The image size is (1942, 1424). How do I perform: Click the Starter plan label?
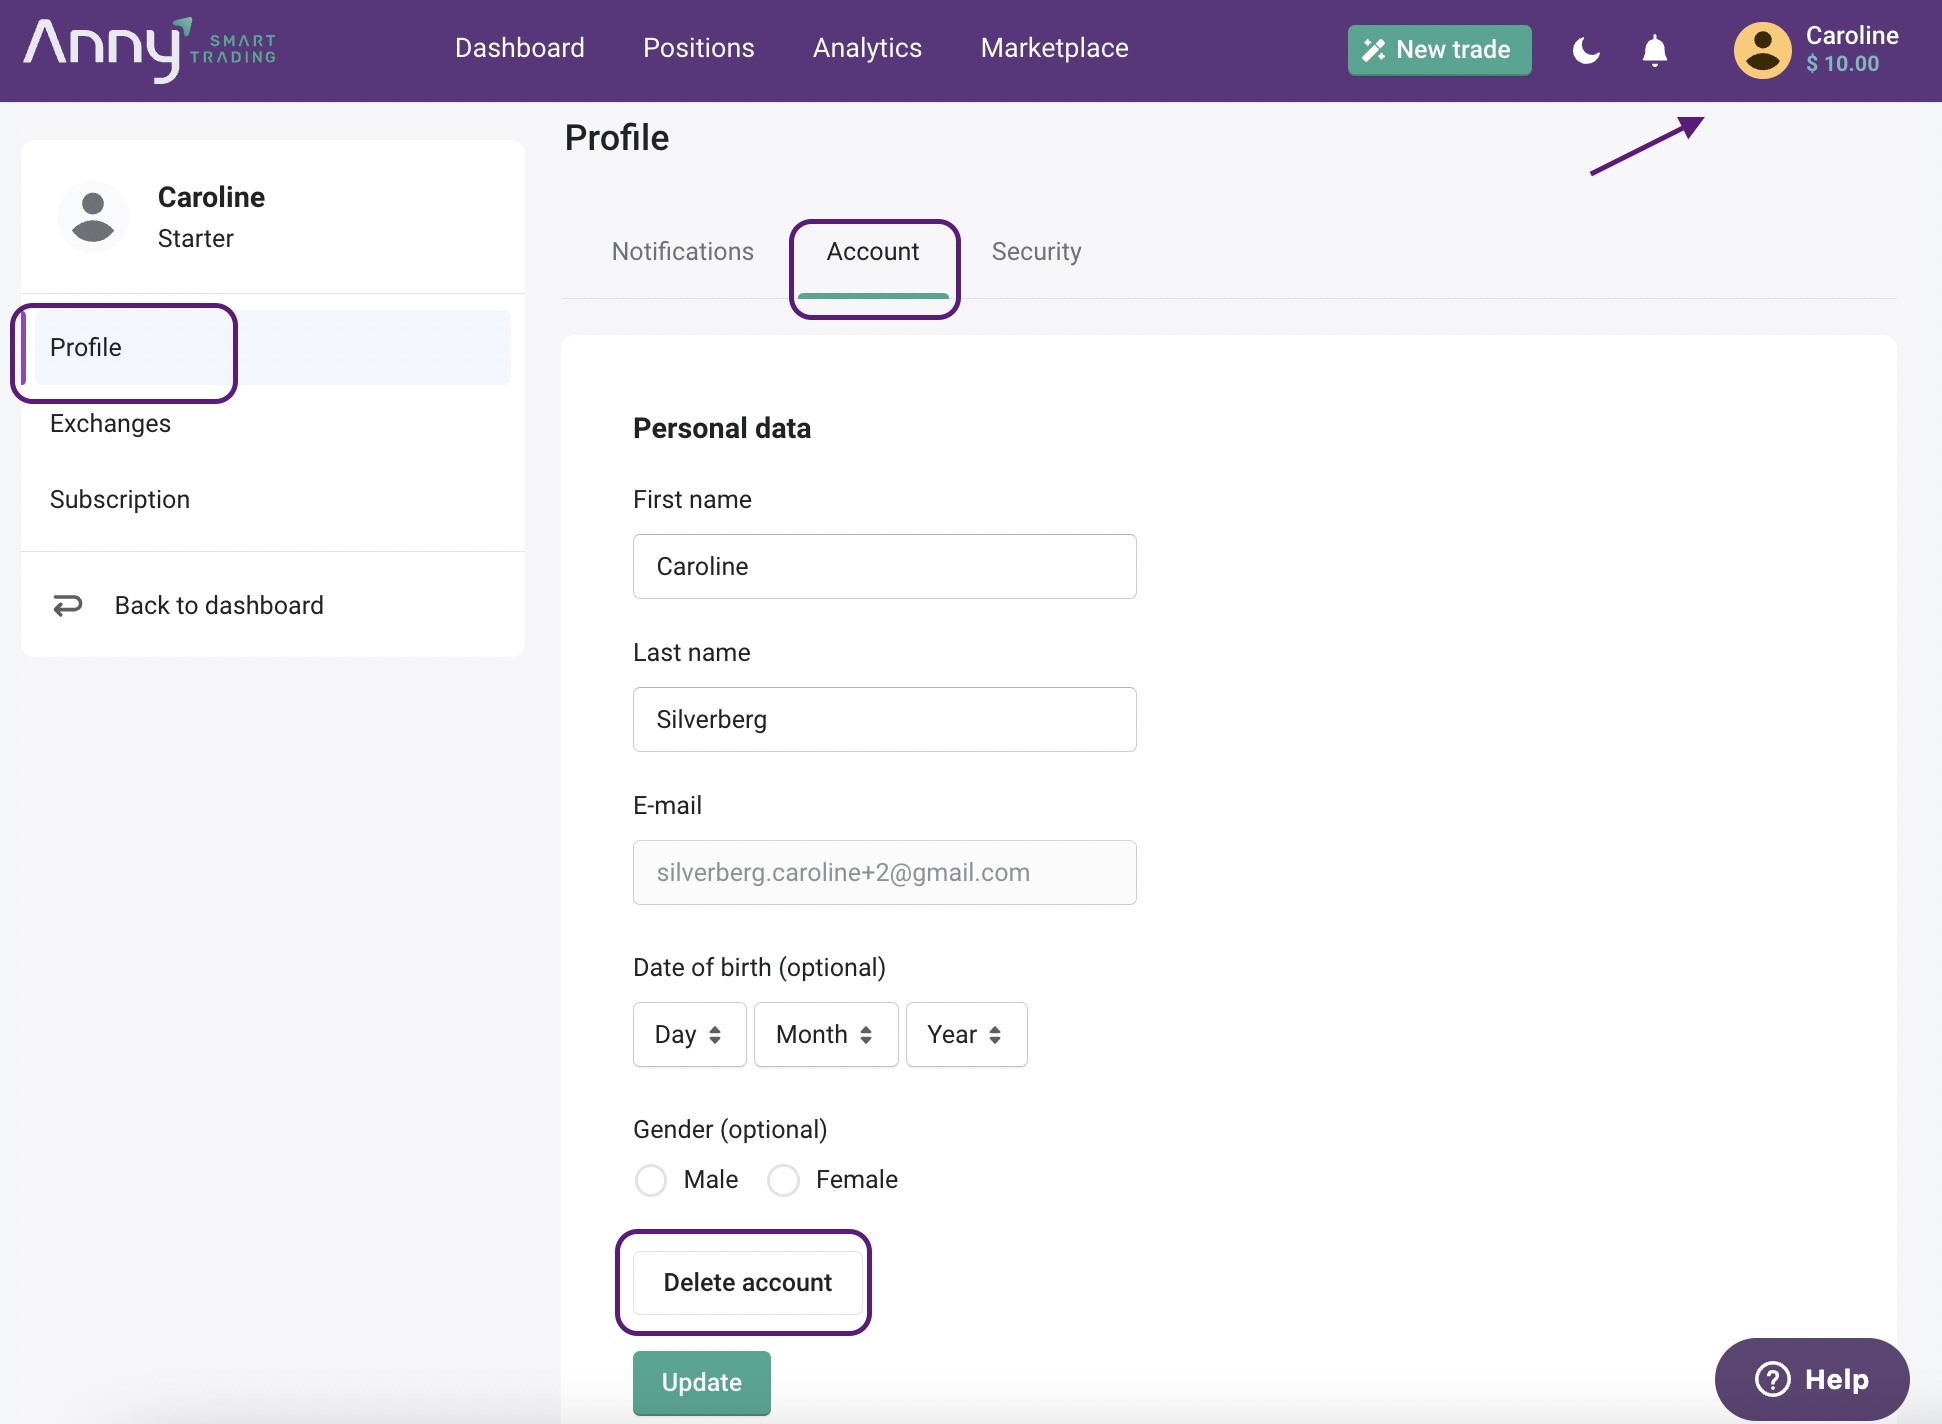click(196, 238)
